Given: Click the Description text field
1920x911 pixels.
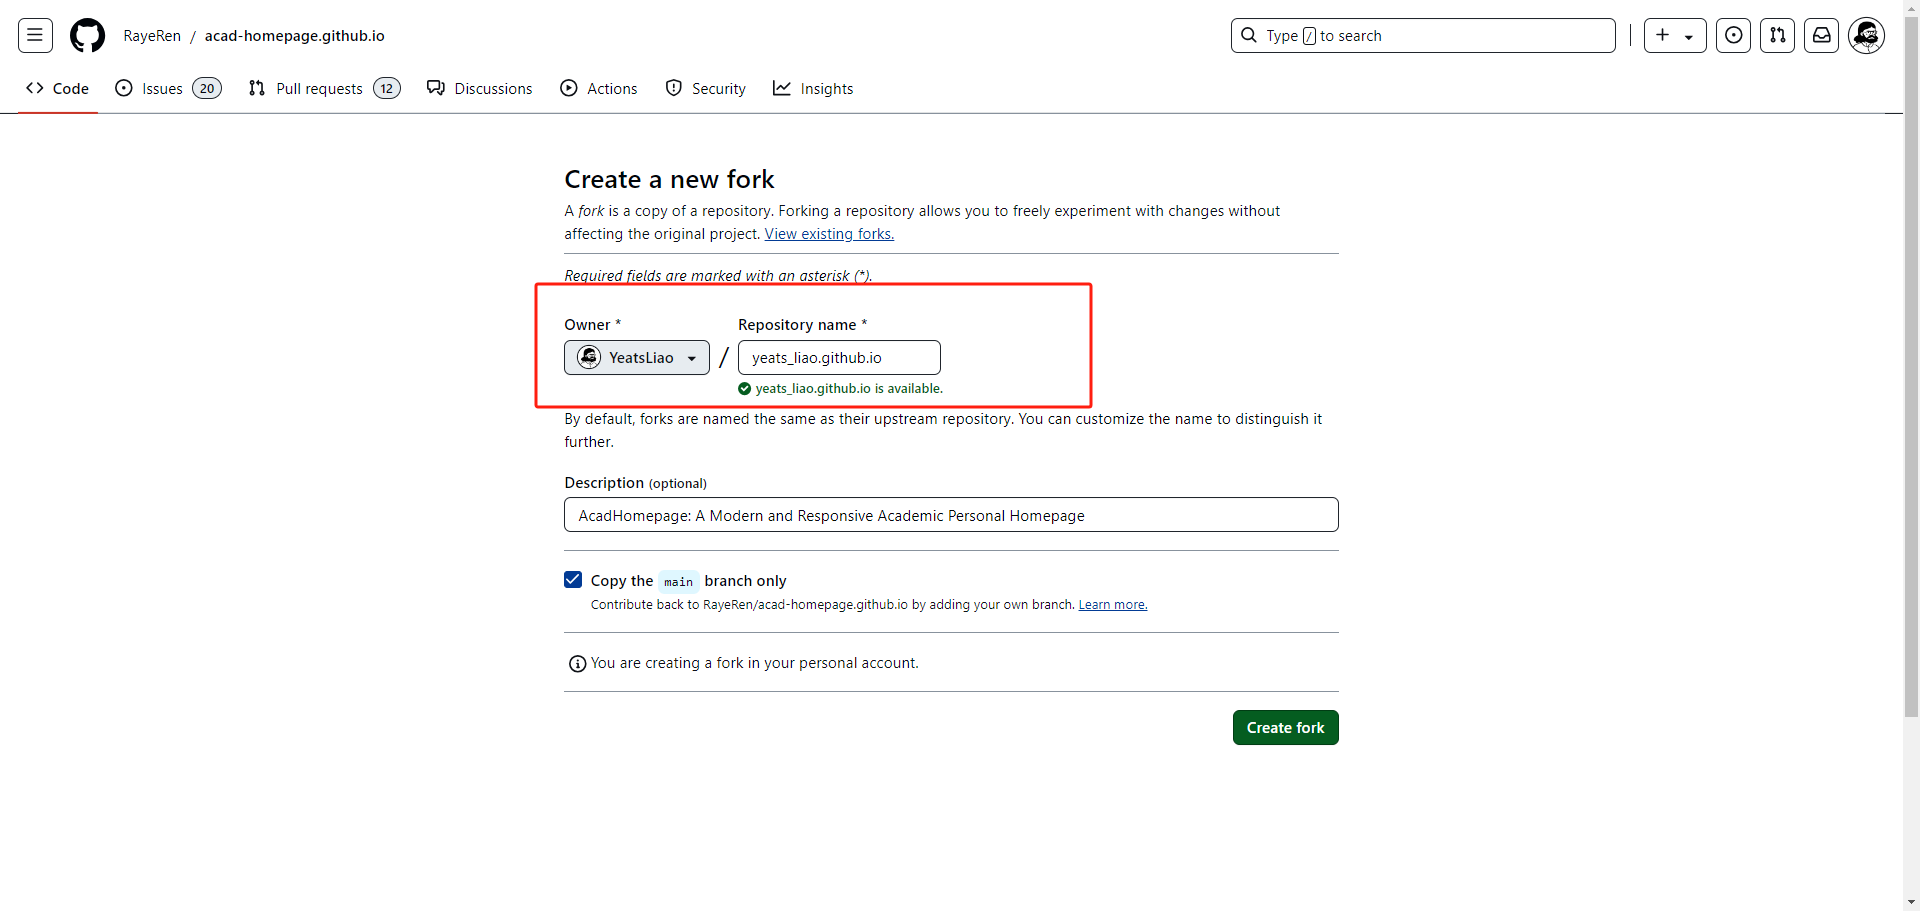Looking at the screenshot, I should (951, 515).
